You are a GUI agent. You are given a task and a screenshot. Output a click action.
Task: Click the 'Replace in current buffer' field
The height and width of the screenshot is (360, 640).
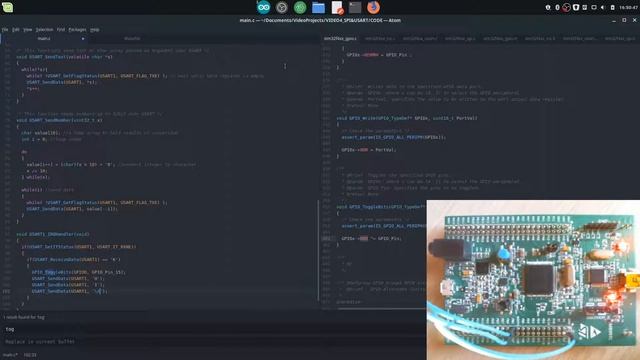pyautogui.click(x=213, y=341)
